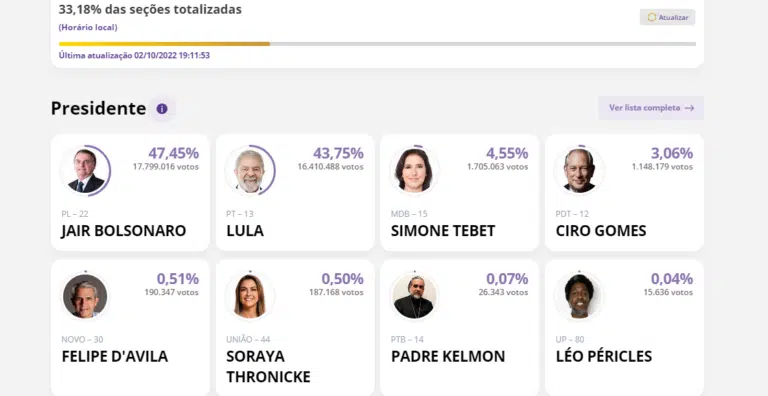Image resolution: width=768 pixels, height=396 pixels.
Task: Click Padre Kelmon's photo
Action: 414,296
